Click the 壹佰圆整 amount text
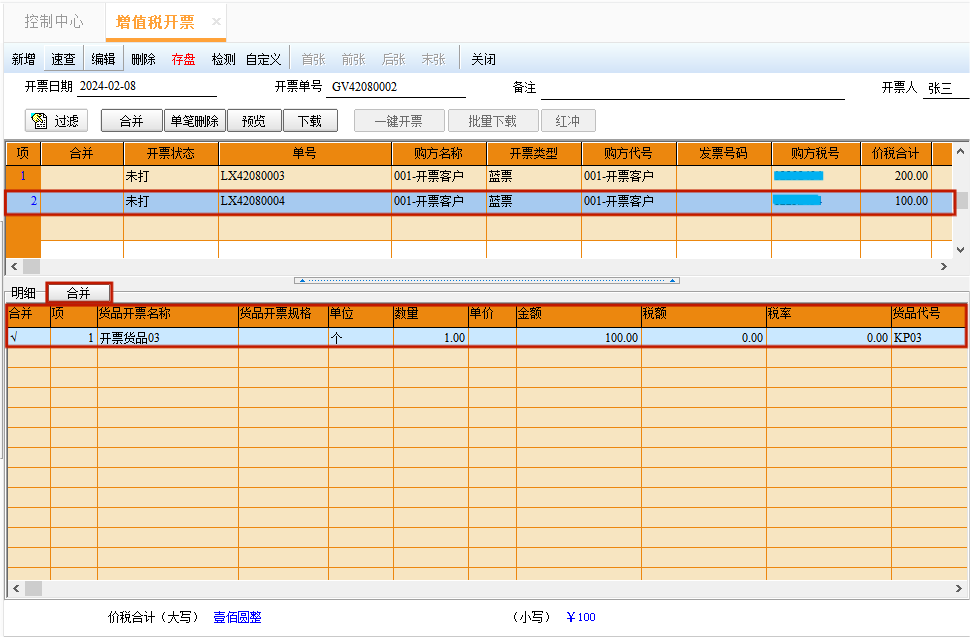This screenshot has width=970, height=637. [238, 617]
